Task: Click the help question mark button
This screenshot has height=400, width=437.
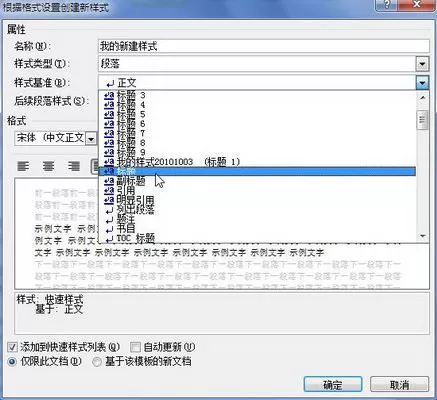Action: point(387,5)
